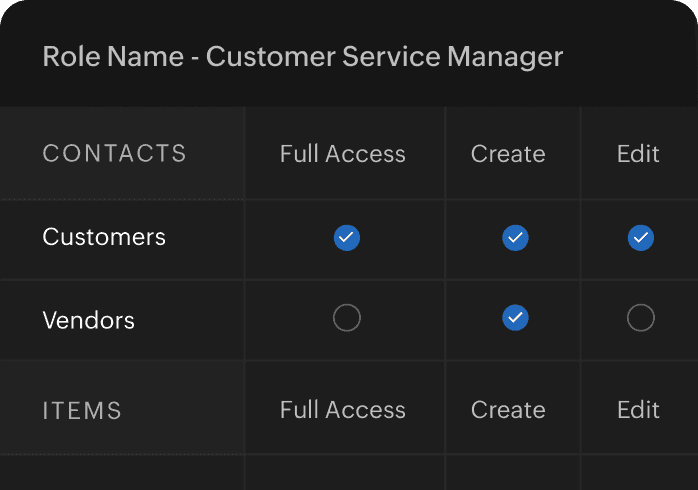Select Edit column header in CONTACTS section
This screenshot has height=490, width=698.
638,154
